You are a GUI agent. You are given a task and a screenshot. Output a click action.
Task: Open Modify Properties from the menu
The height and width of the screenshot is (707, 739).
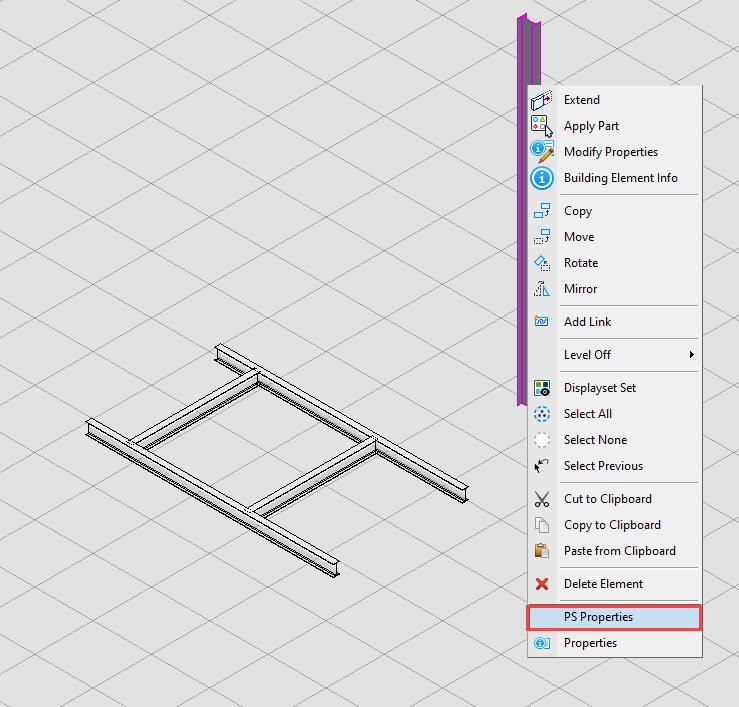point(615,152)
